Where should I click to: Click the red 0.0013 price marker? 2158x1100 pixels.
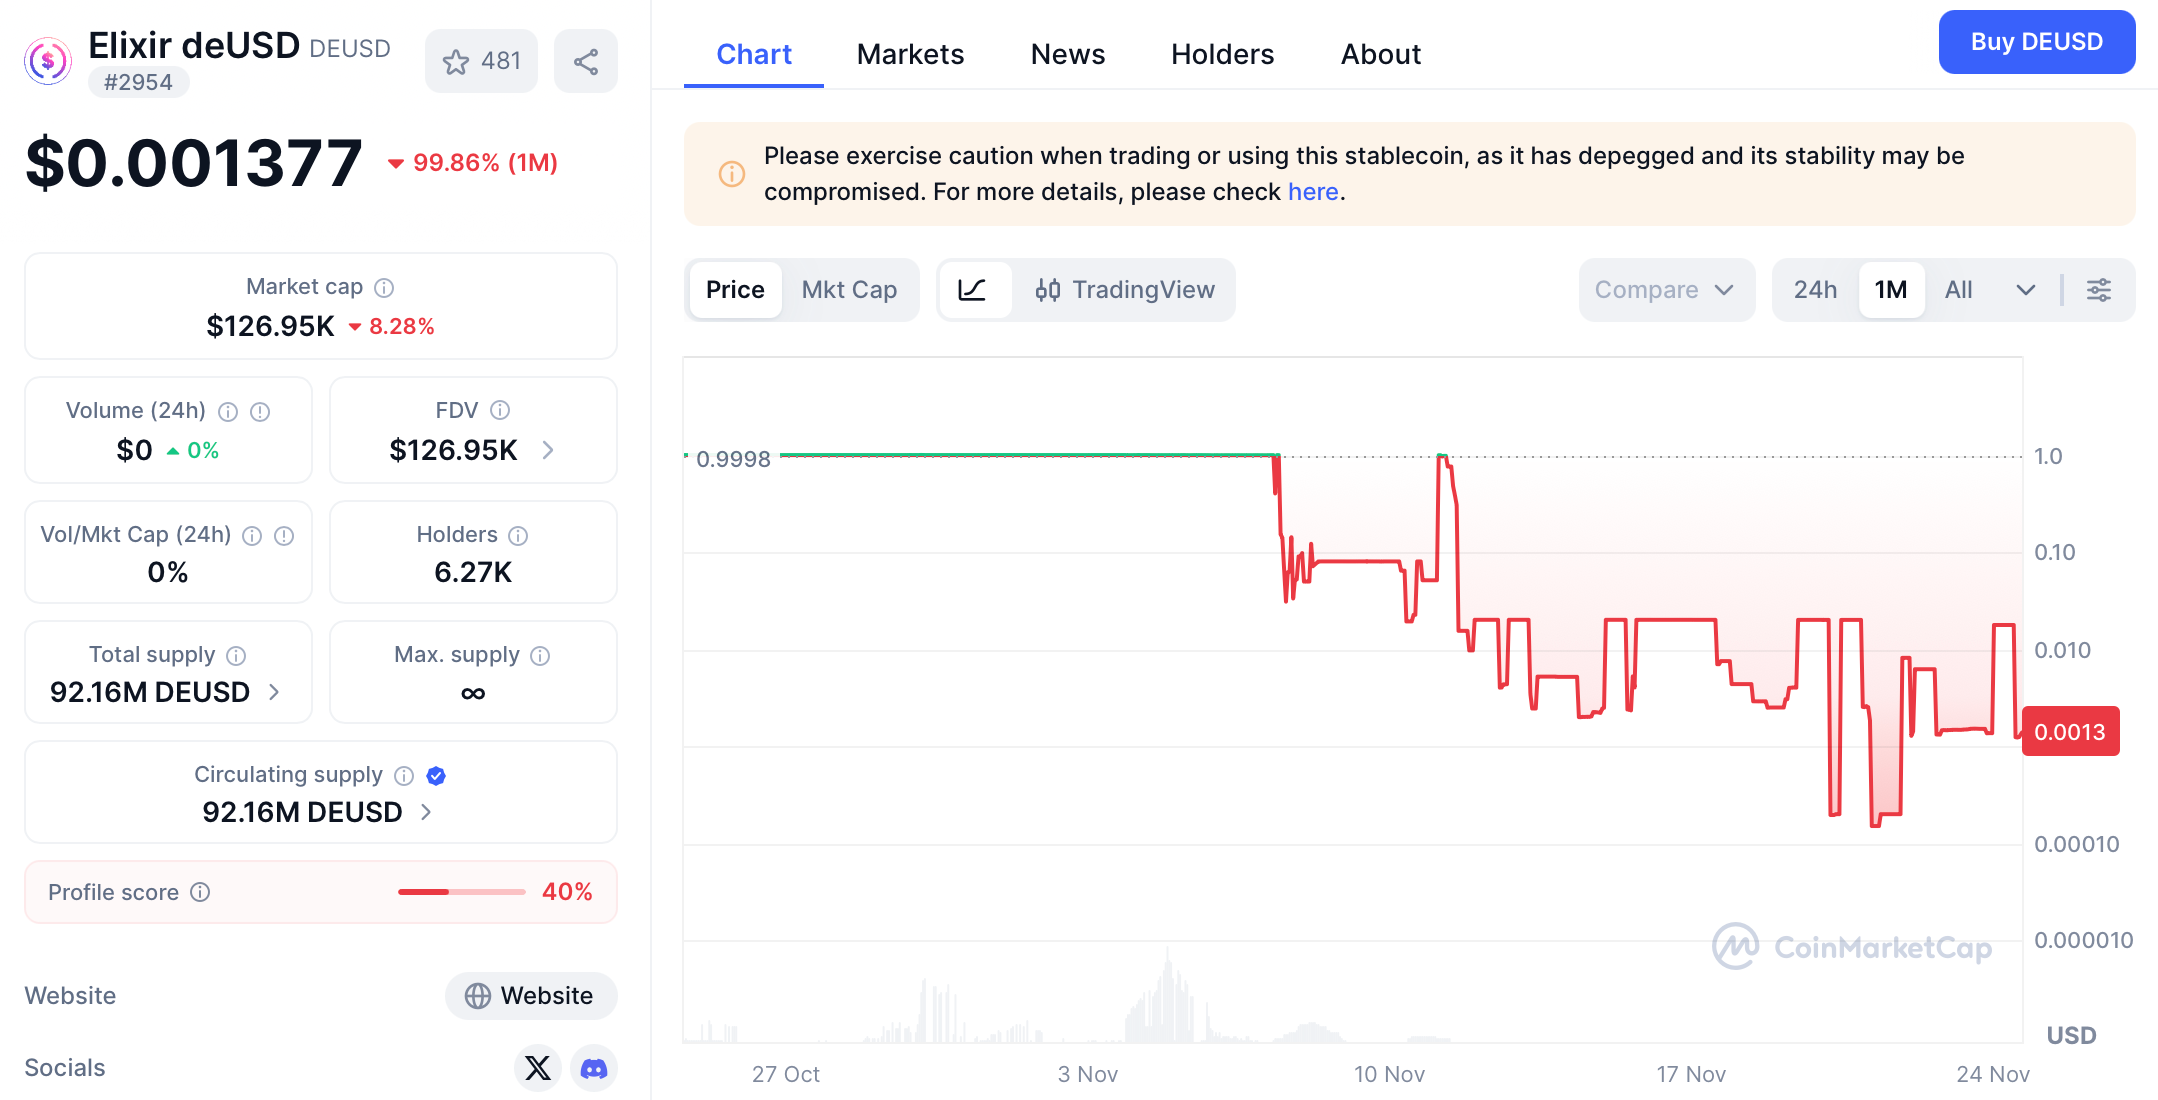pos(2070,731)
